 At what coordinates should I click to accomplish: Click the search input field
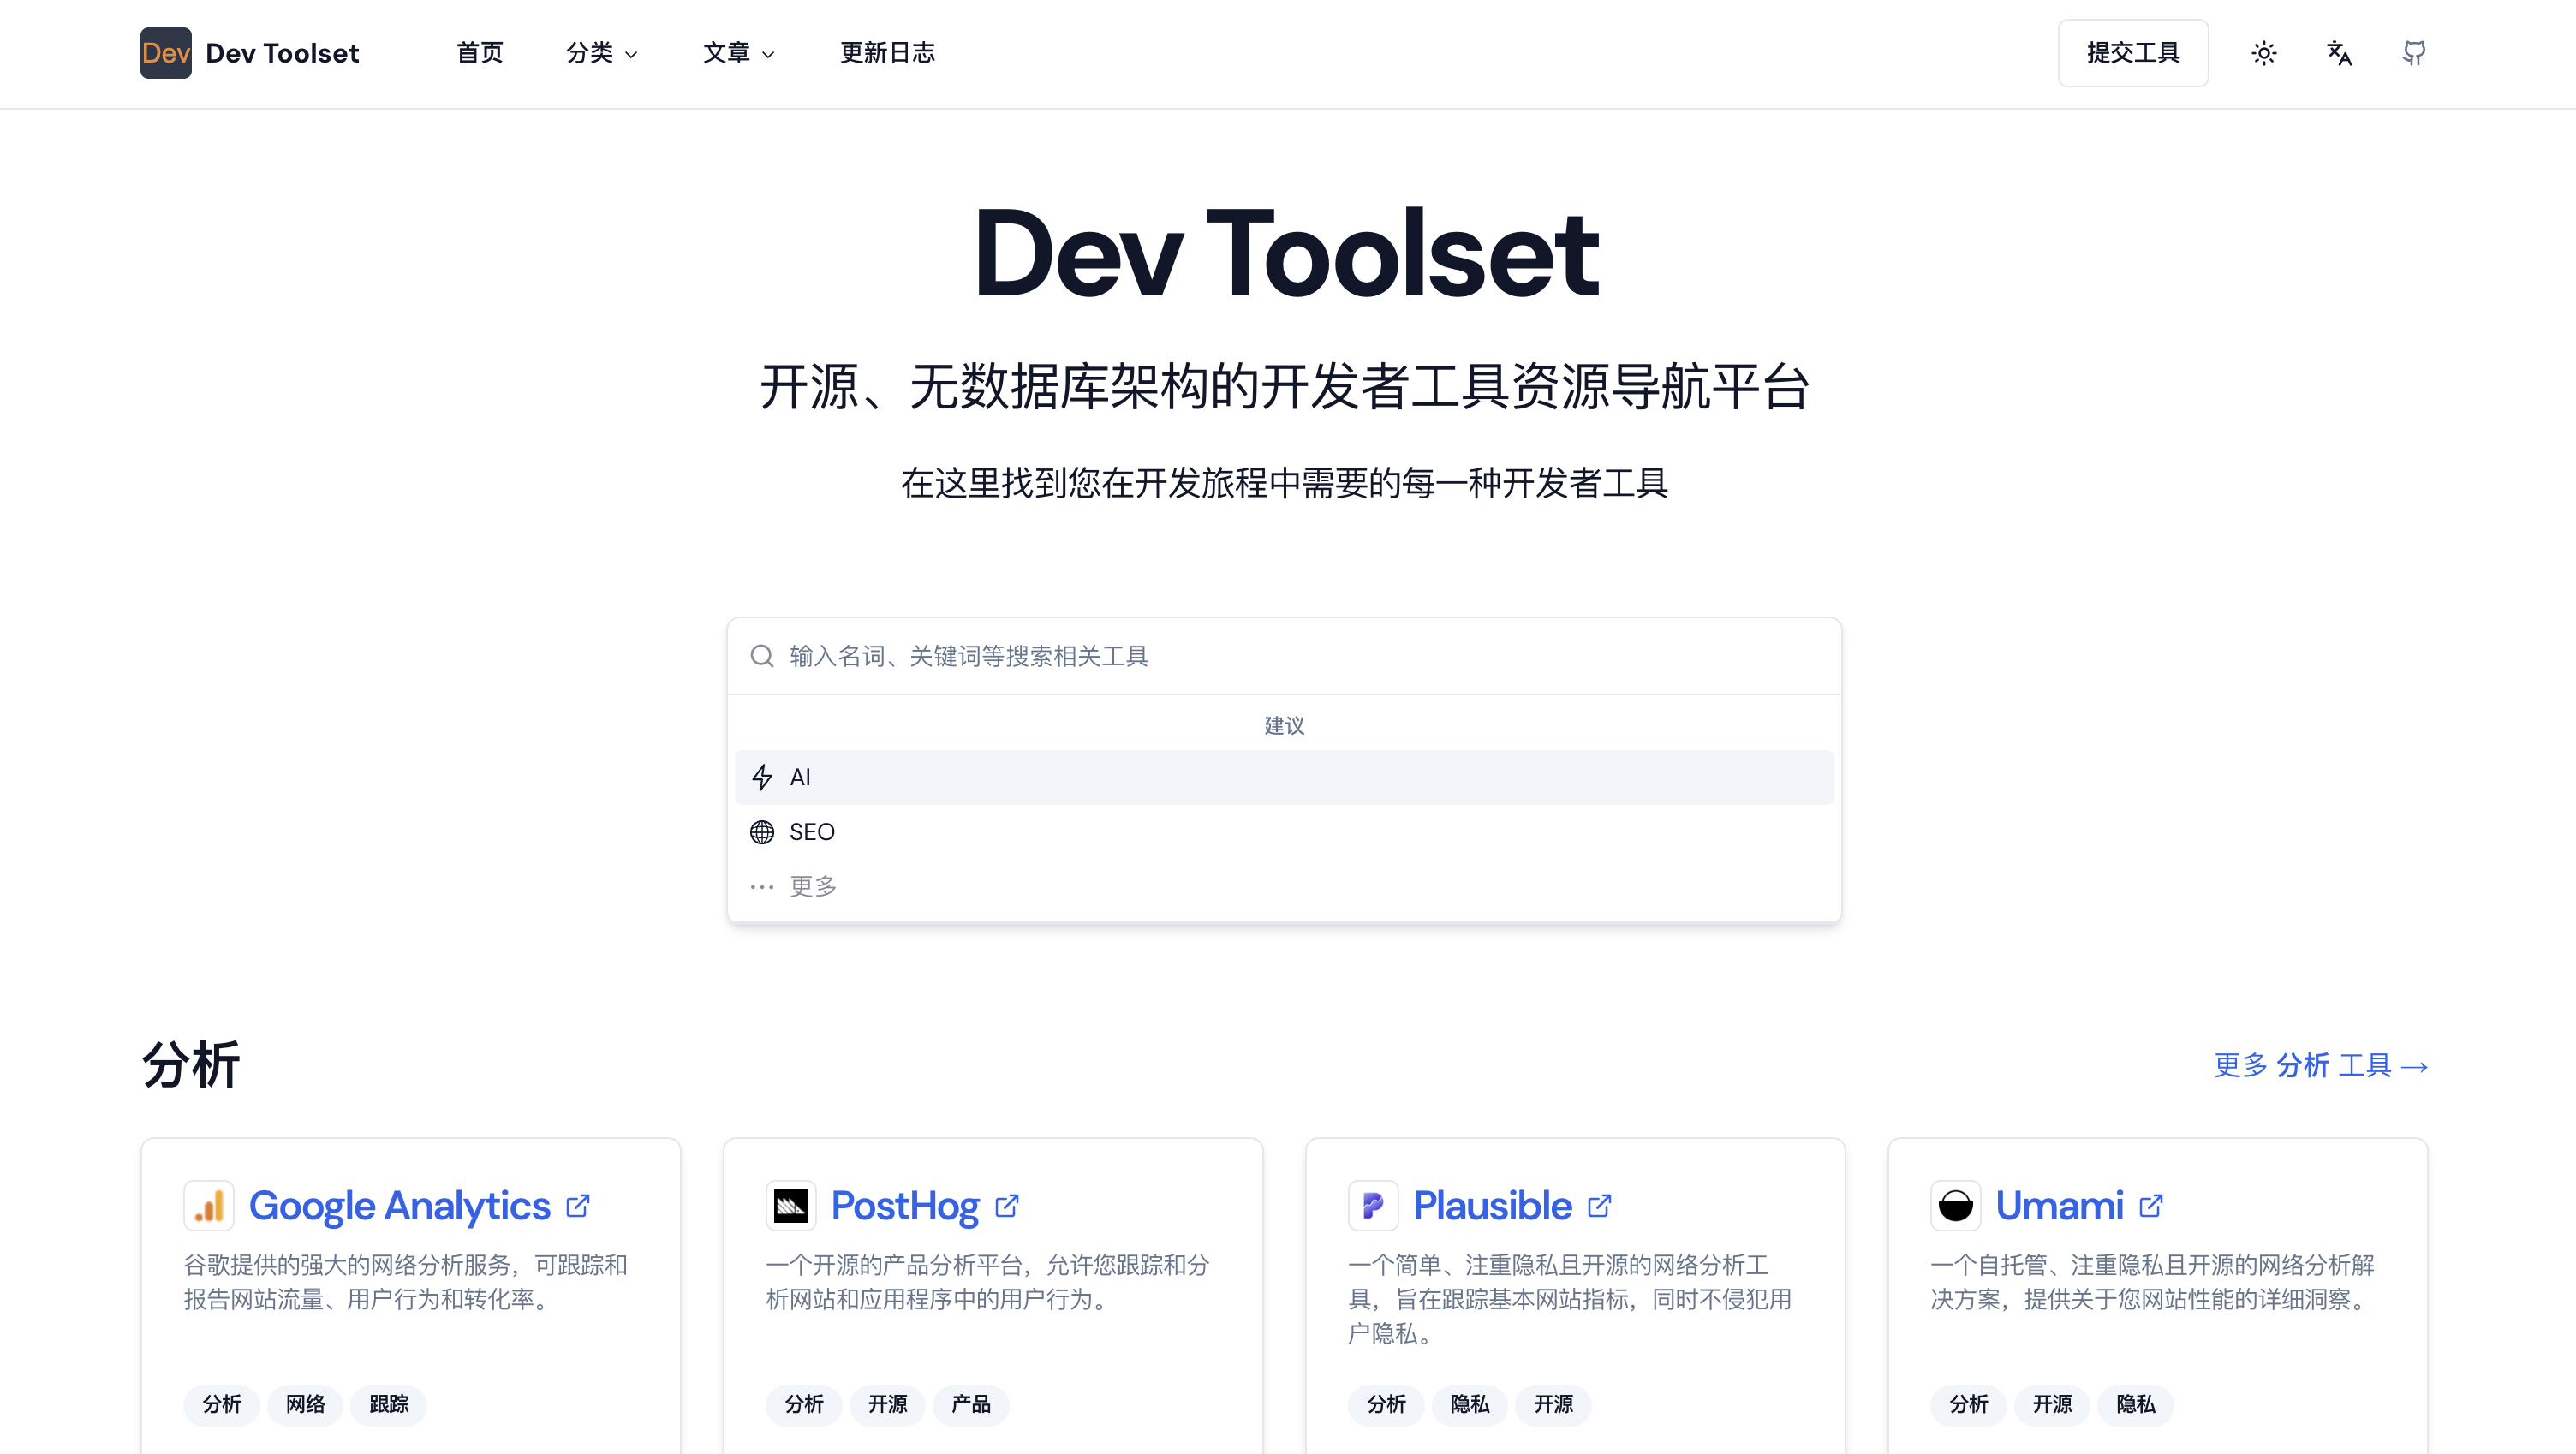1288,654
